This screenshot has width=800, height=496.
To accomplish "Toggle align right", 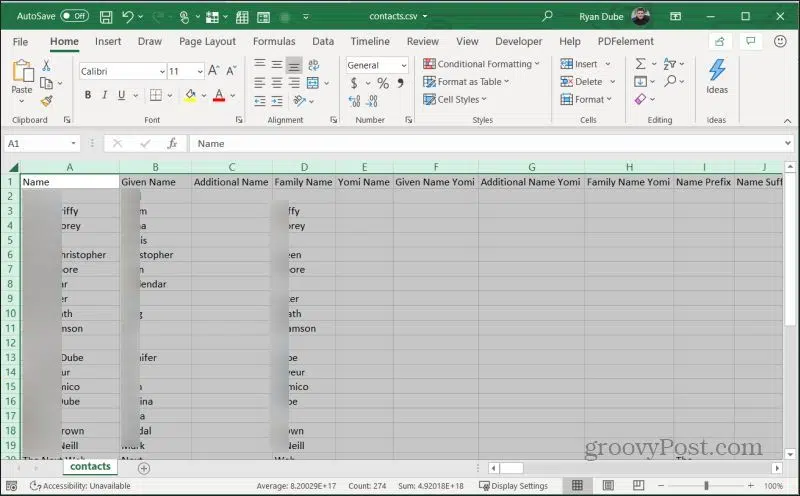I will point(294,83).
